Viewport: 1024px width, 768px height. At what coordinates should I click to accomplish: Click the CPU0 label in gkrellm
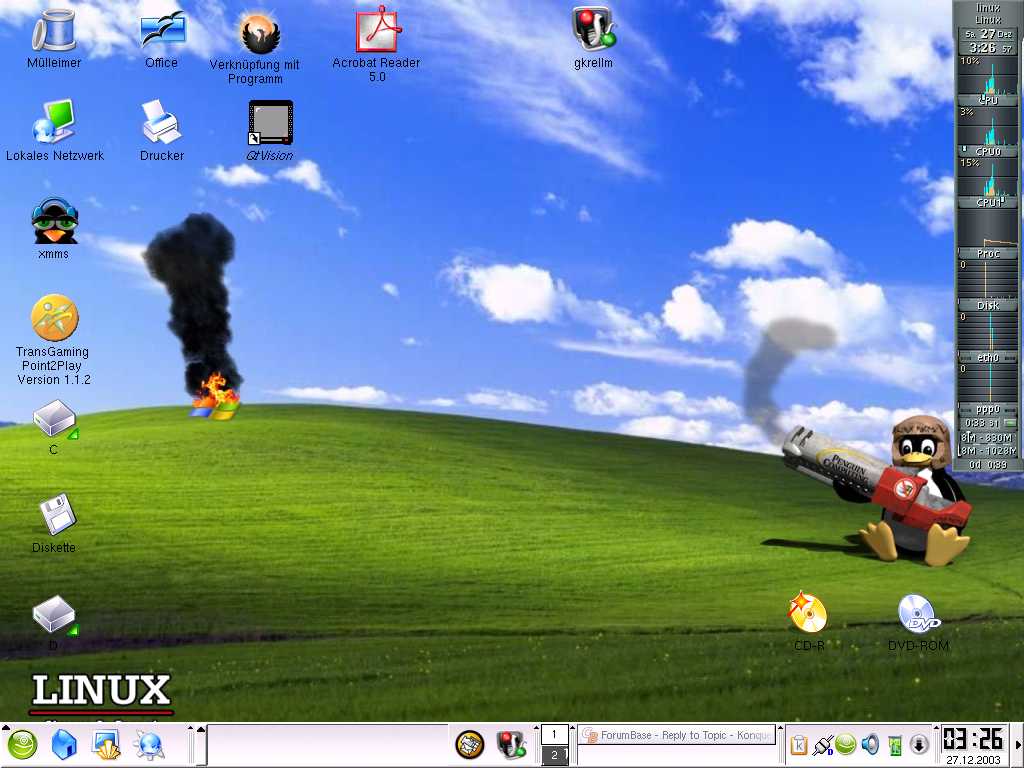click(x=987, y=152)
